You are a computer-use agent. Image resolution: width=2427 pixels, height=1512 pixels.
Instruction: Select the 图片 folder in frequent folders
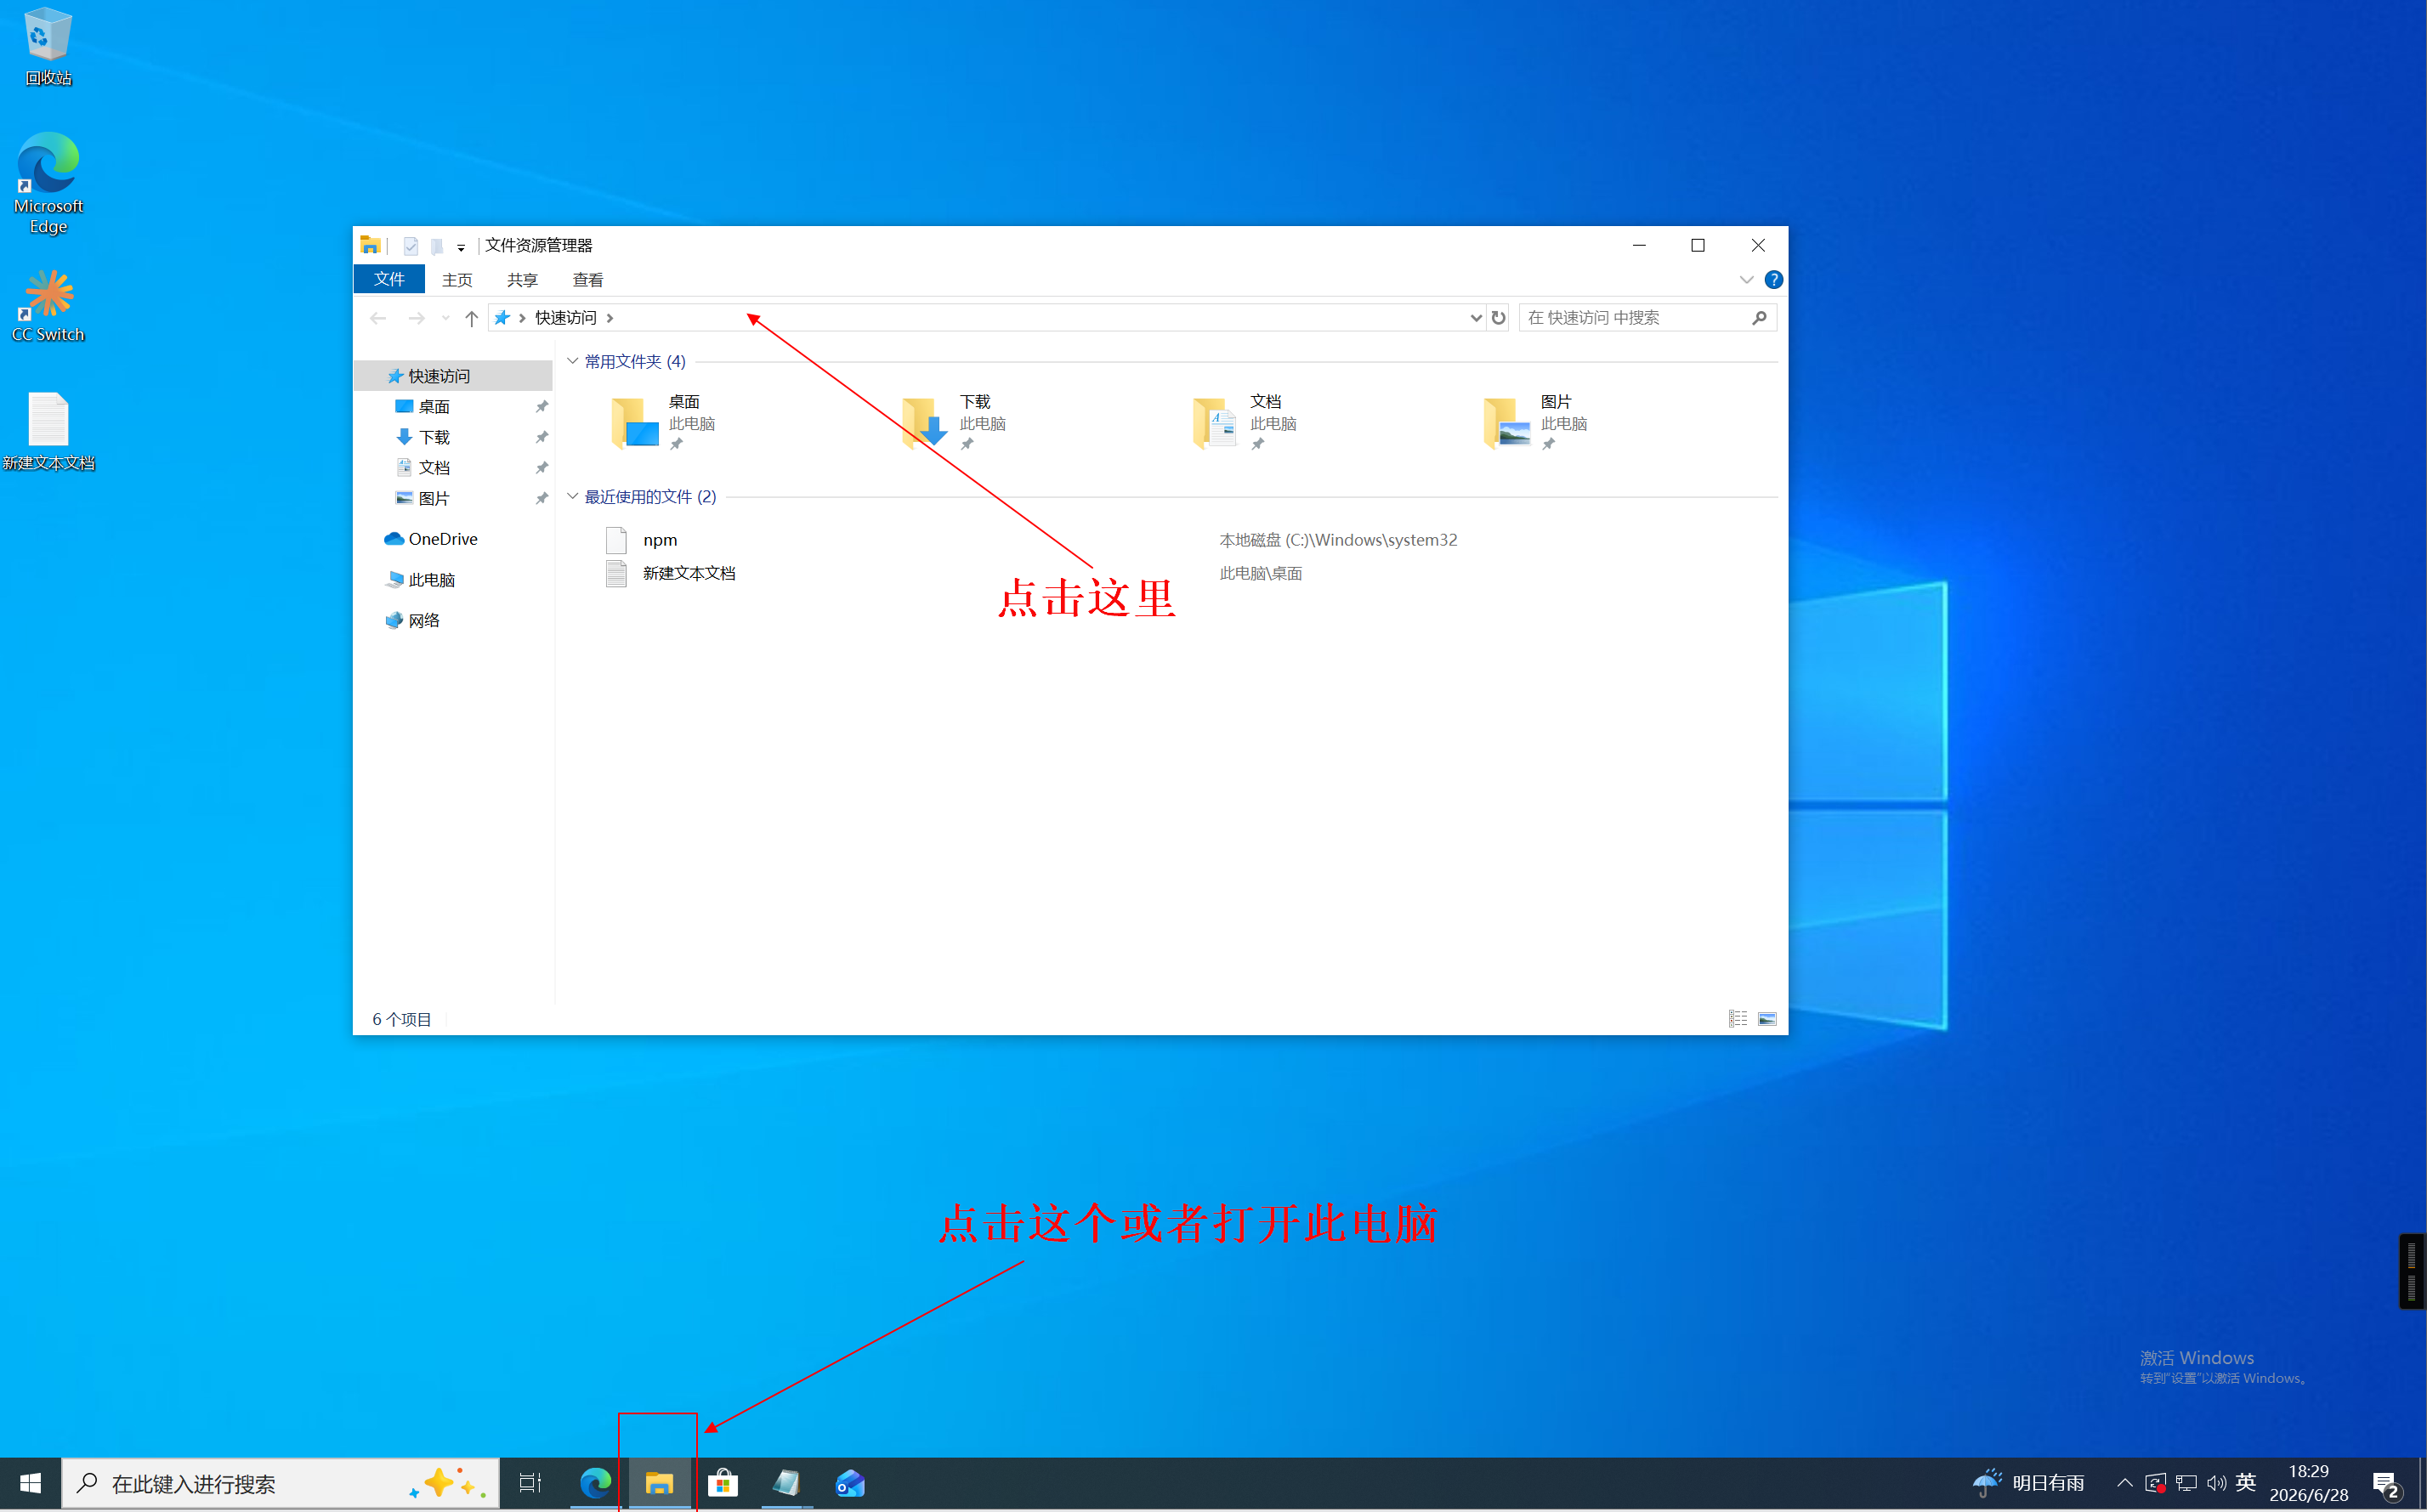point(1537,421)
